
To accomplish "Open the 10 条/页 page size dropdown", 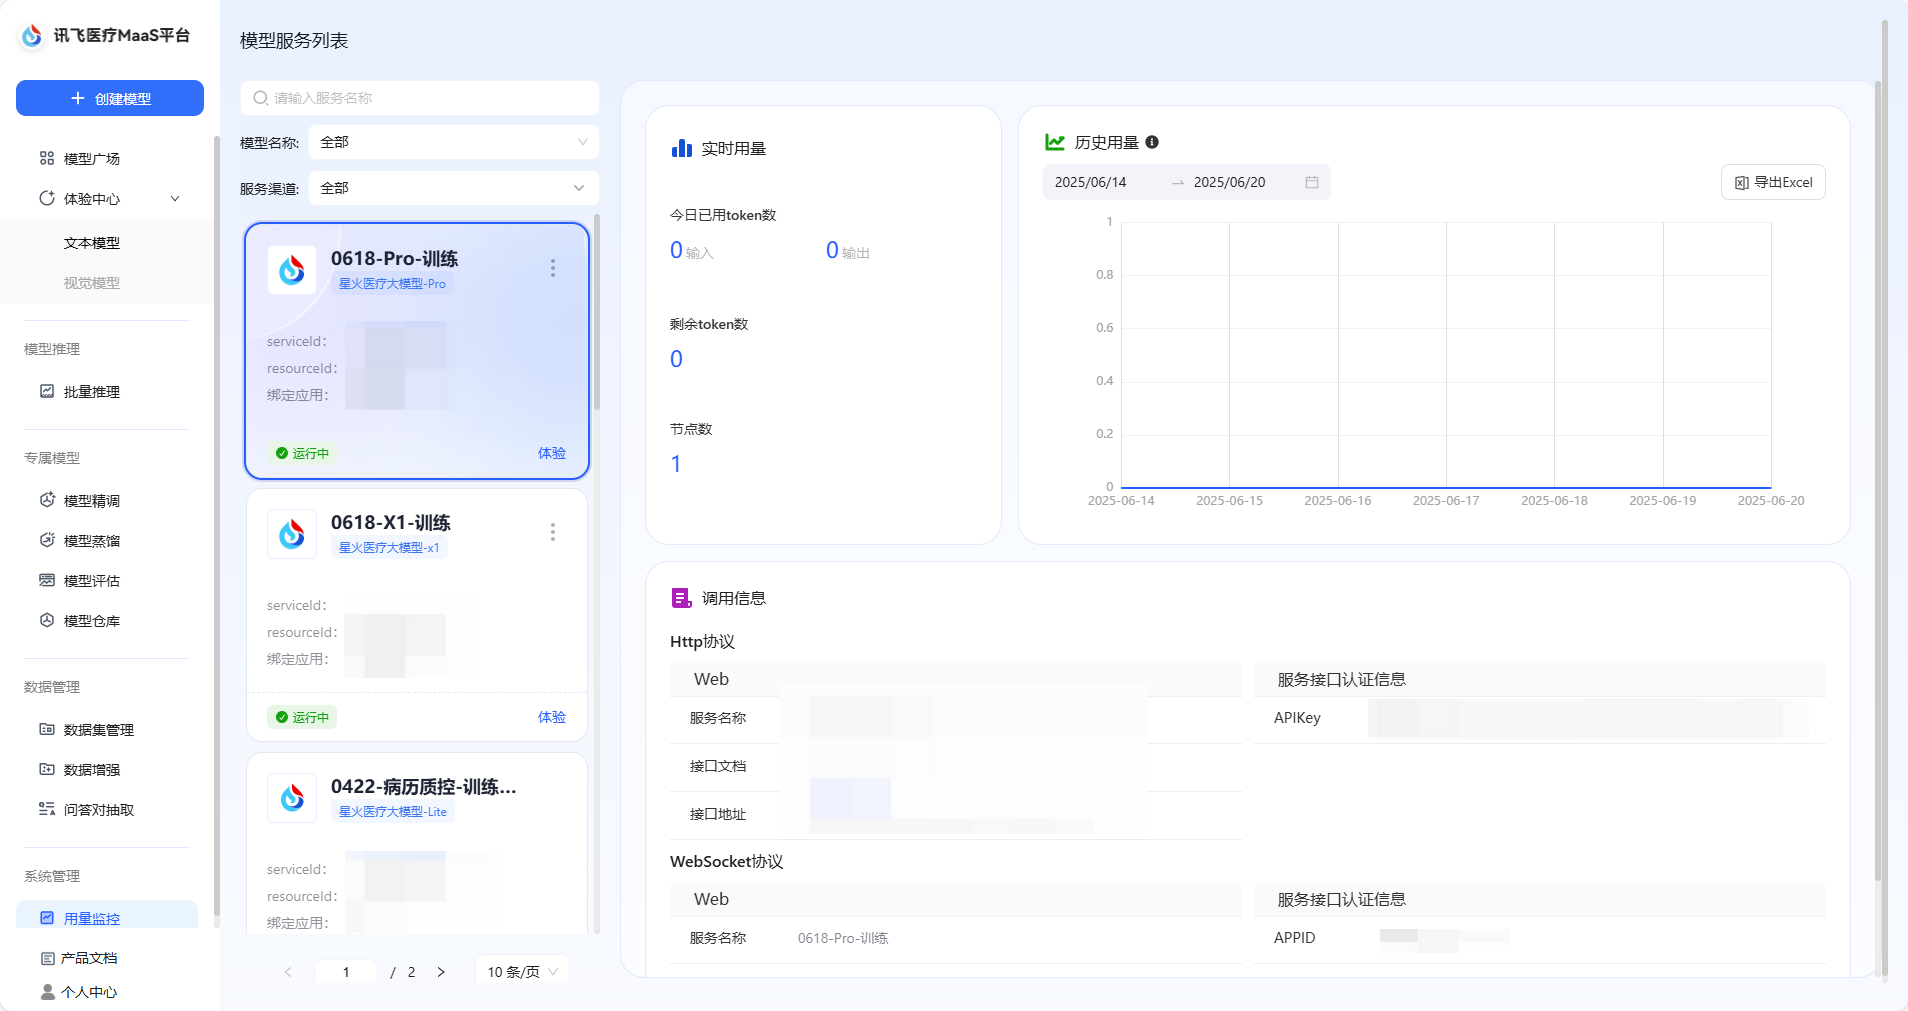I will tap(522, 972).
